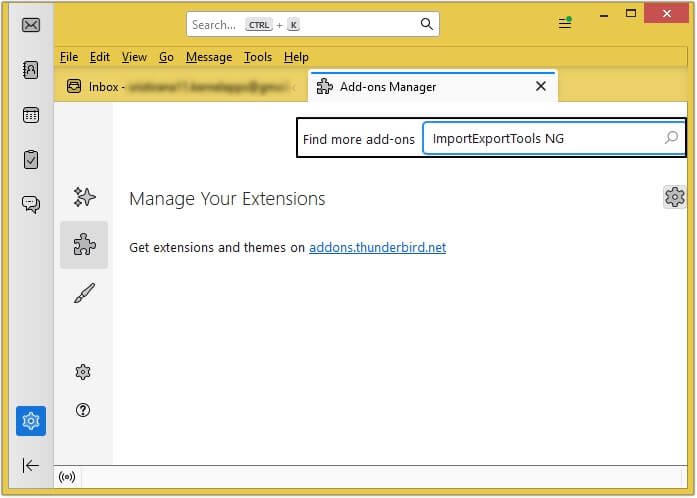This screenshot has height=498, width=697.
Task: Click the blue Settings gear in spaces toolbar
Action: click(31, 421)
